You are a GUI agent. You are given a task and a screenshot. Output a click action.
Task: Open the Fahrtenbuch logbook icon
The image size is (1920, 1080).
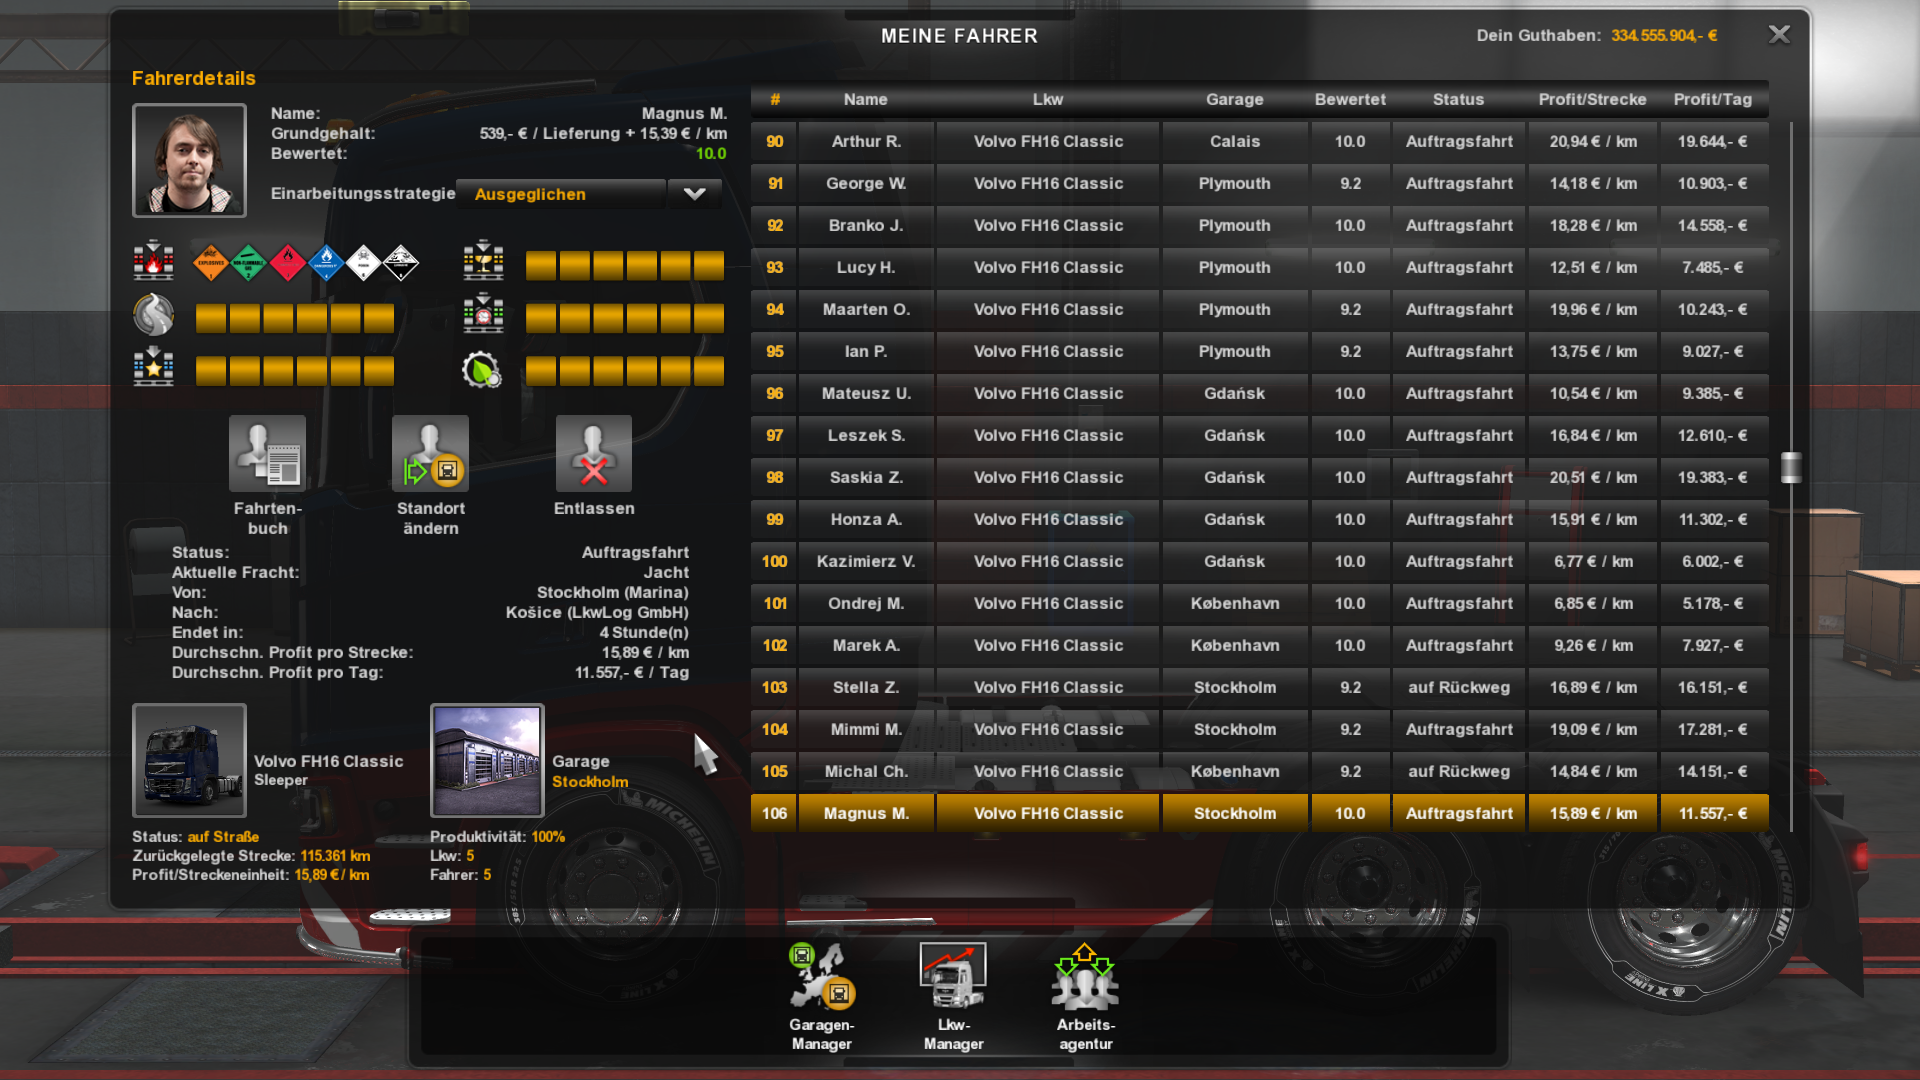(x=267, y=454)
